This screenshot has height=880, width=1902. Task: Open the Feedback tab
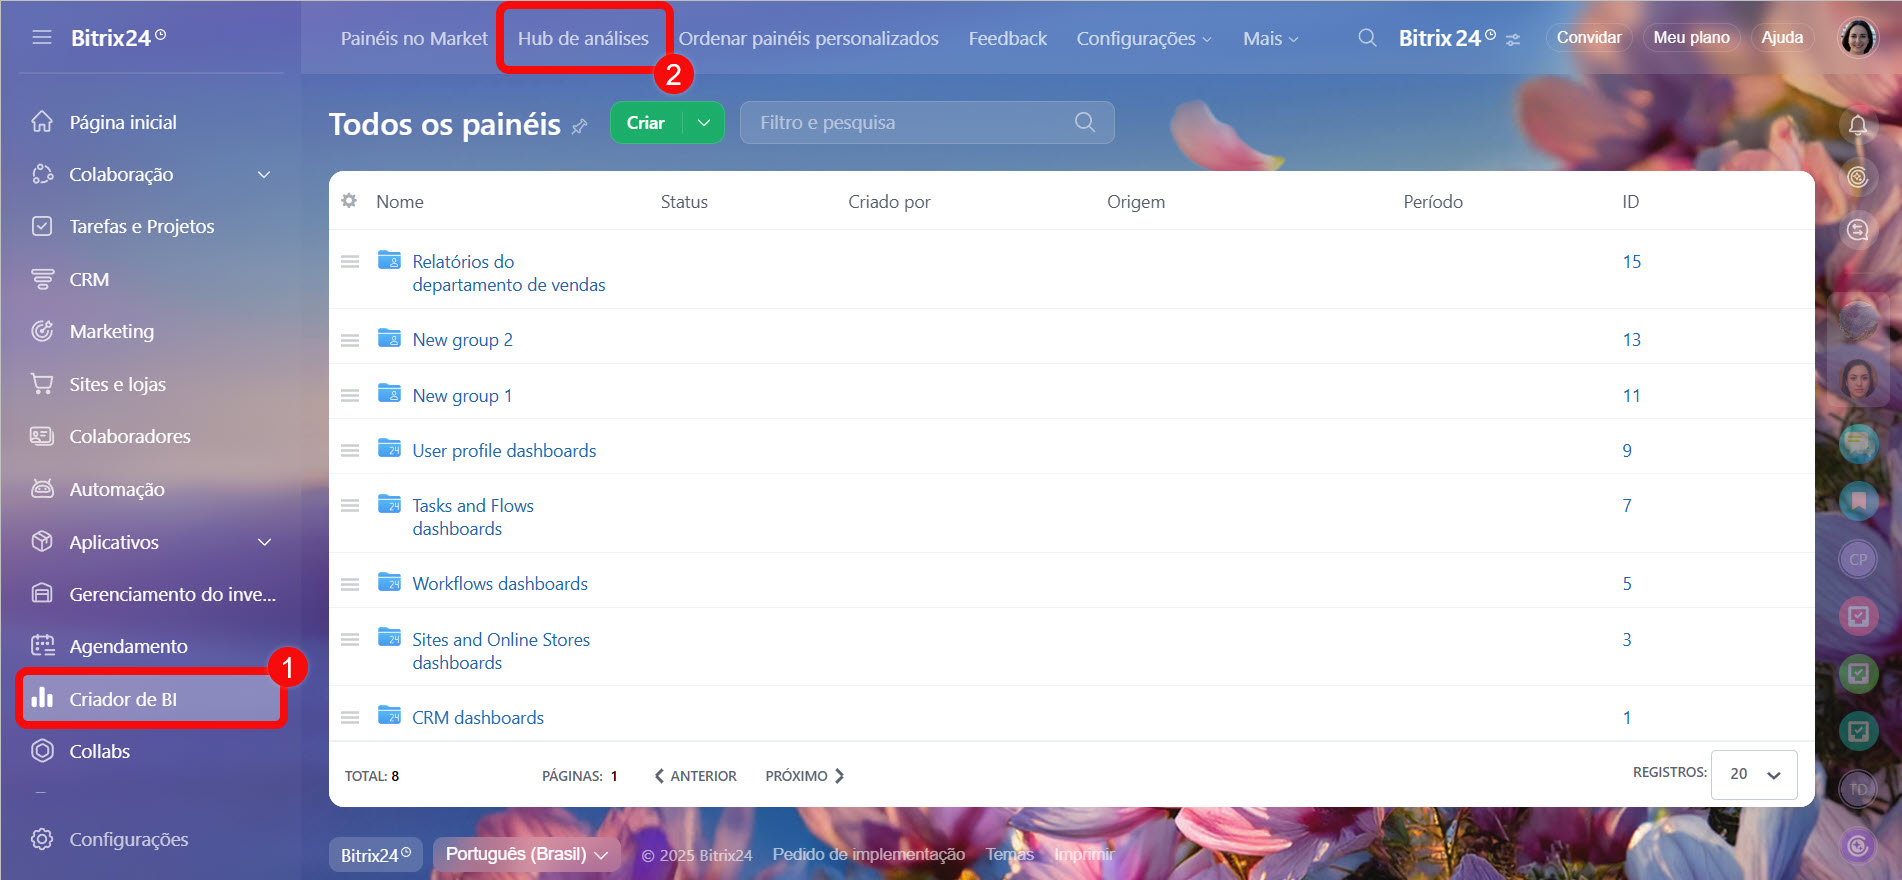point(1007,38)
